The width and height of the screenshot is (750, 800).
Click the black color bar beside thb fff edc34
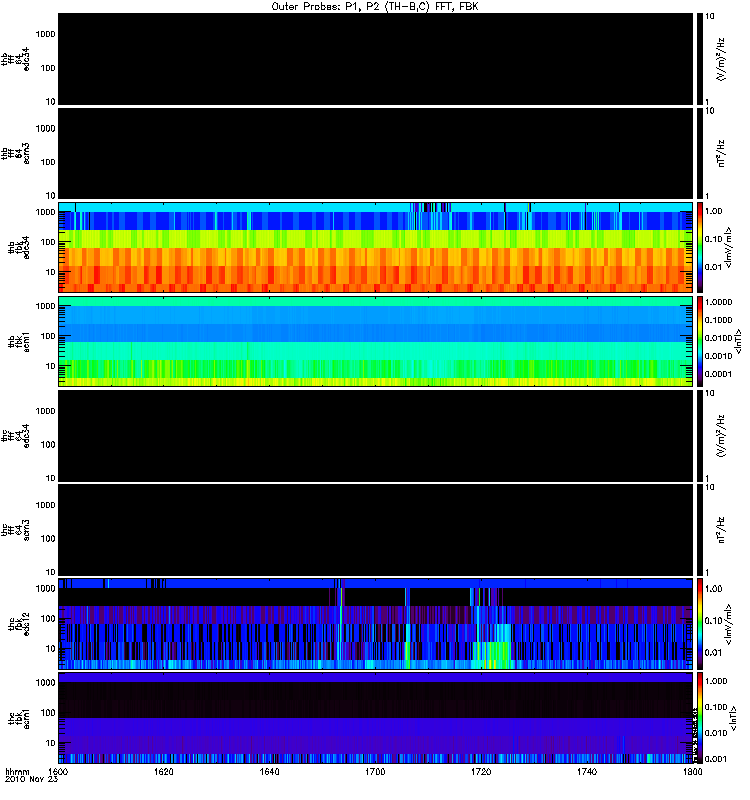(699, 59)
